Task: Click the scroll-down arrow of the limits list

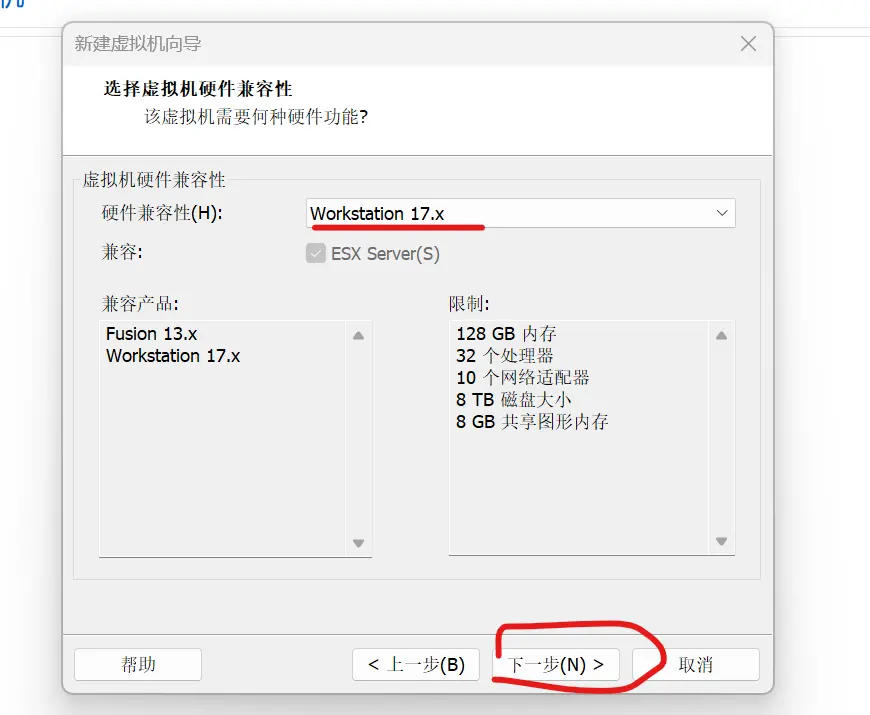Action: [721, 543]
